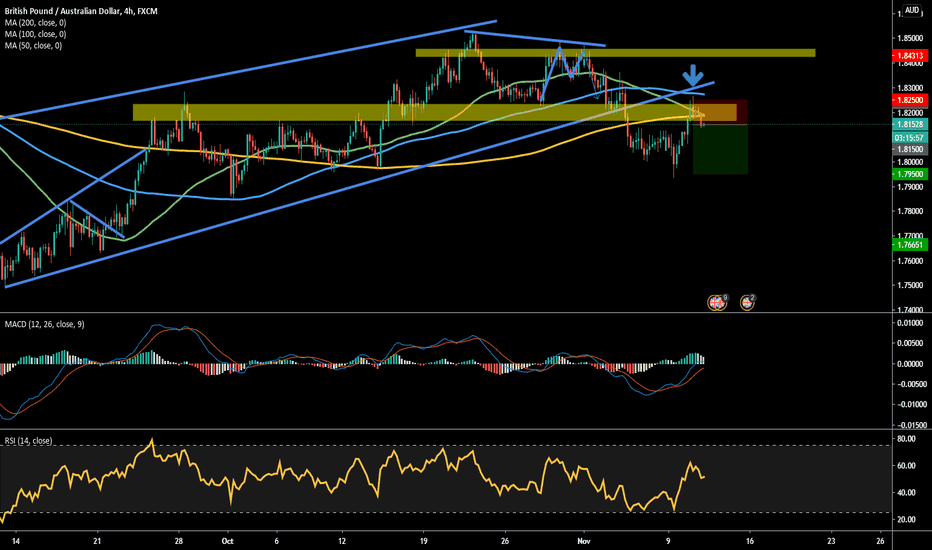This screenshot has width=932, height=550.
Task: Click -0.00500 on the MACD scale
Action: (910, 384)
